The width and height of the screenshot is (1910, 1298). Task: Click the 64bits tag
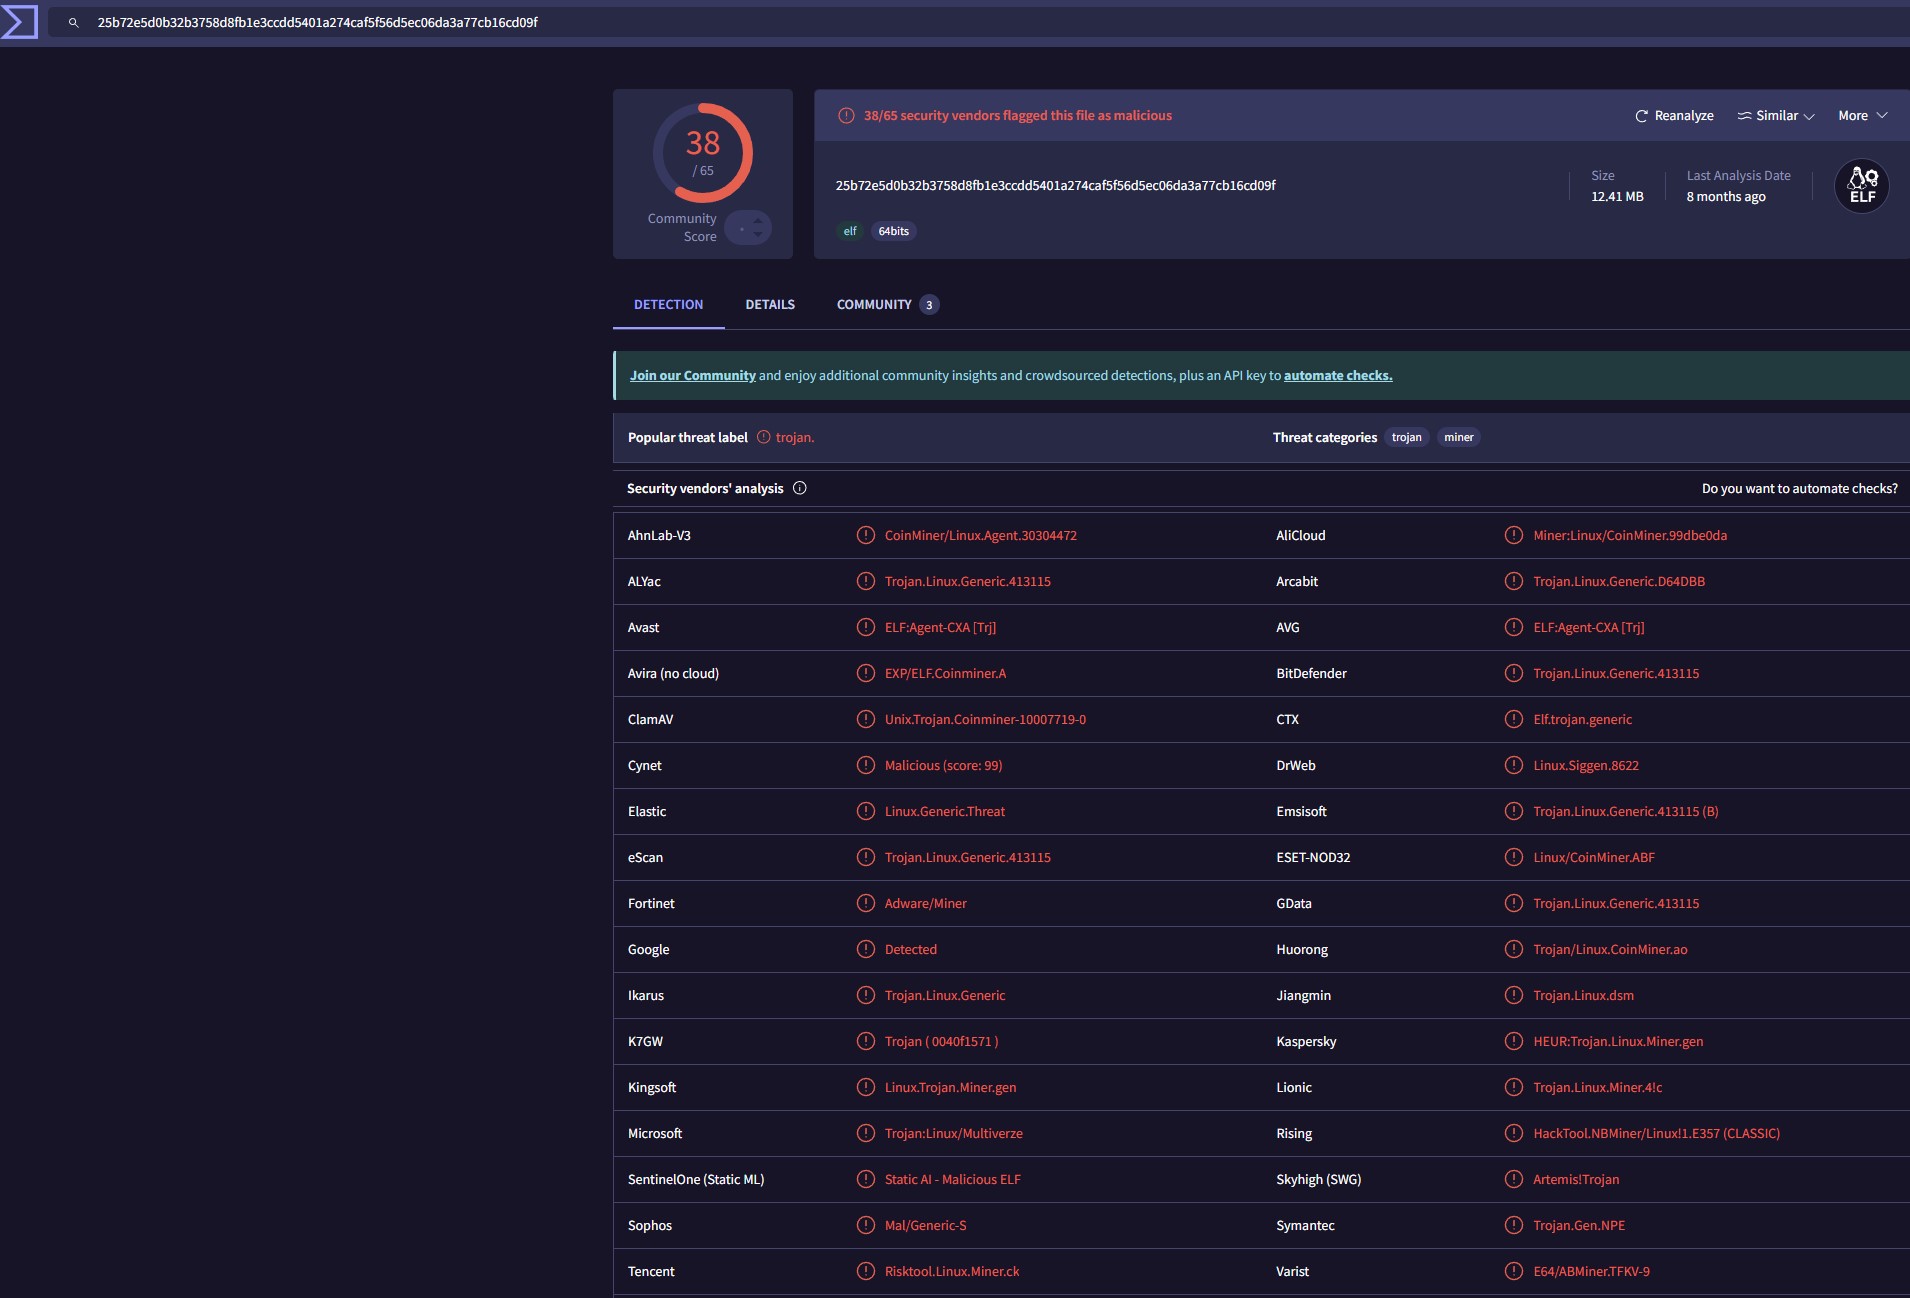click(893, 231)
